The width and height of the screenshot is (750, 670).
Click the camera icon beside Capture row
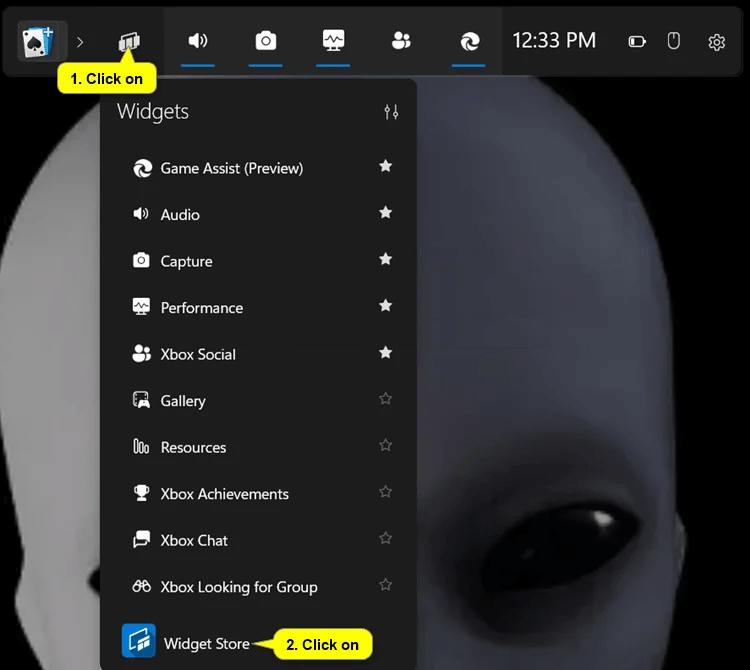[x=141, y=260]
